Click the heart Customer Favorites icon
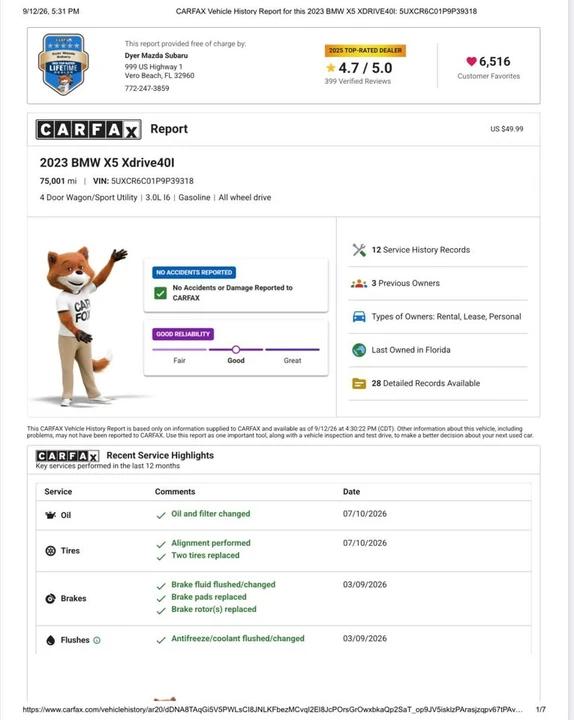574x720 pixels. click(472, 61)
